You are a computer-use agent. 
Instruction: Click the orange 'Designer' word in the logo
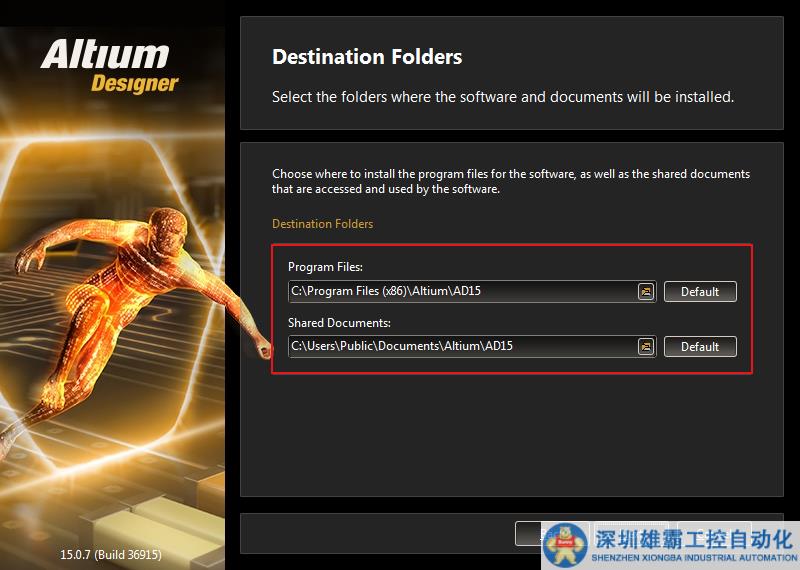pos(135,83)
